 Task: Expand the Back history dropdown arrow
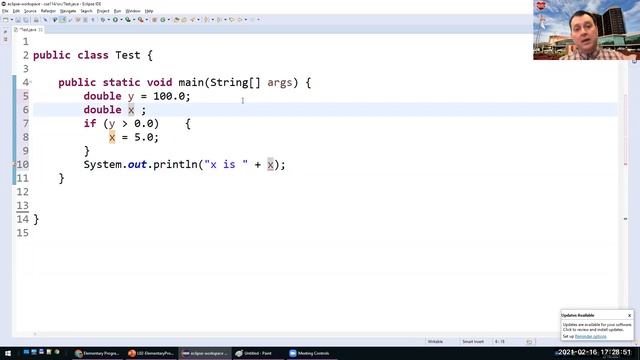pyautogui.click(x=246, y=20)
